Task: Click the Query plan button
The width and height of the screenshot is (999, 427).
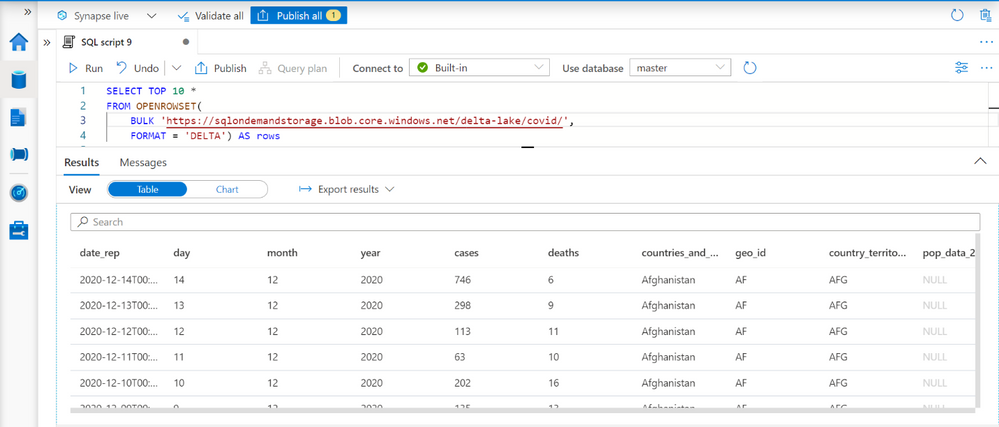Action: tap(292, 68)
